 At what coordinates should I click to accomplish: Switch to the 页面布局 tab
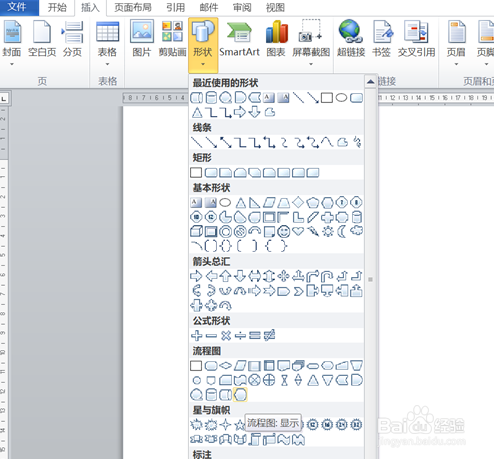(x=133, y=7)
